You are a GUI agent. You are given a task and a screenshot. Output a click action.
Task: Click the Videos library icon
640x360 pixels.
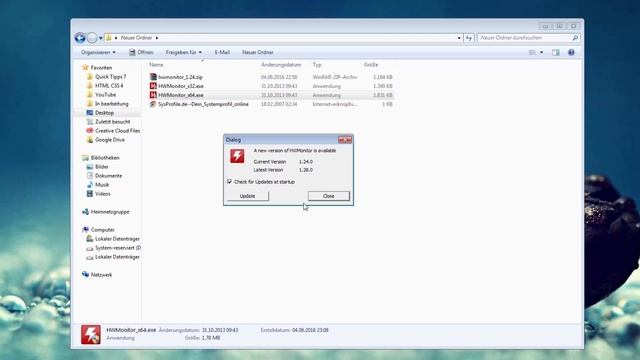tap(90, 193)
